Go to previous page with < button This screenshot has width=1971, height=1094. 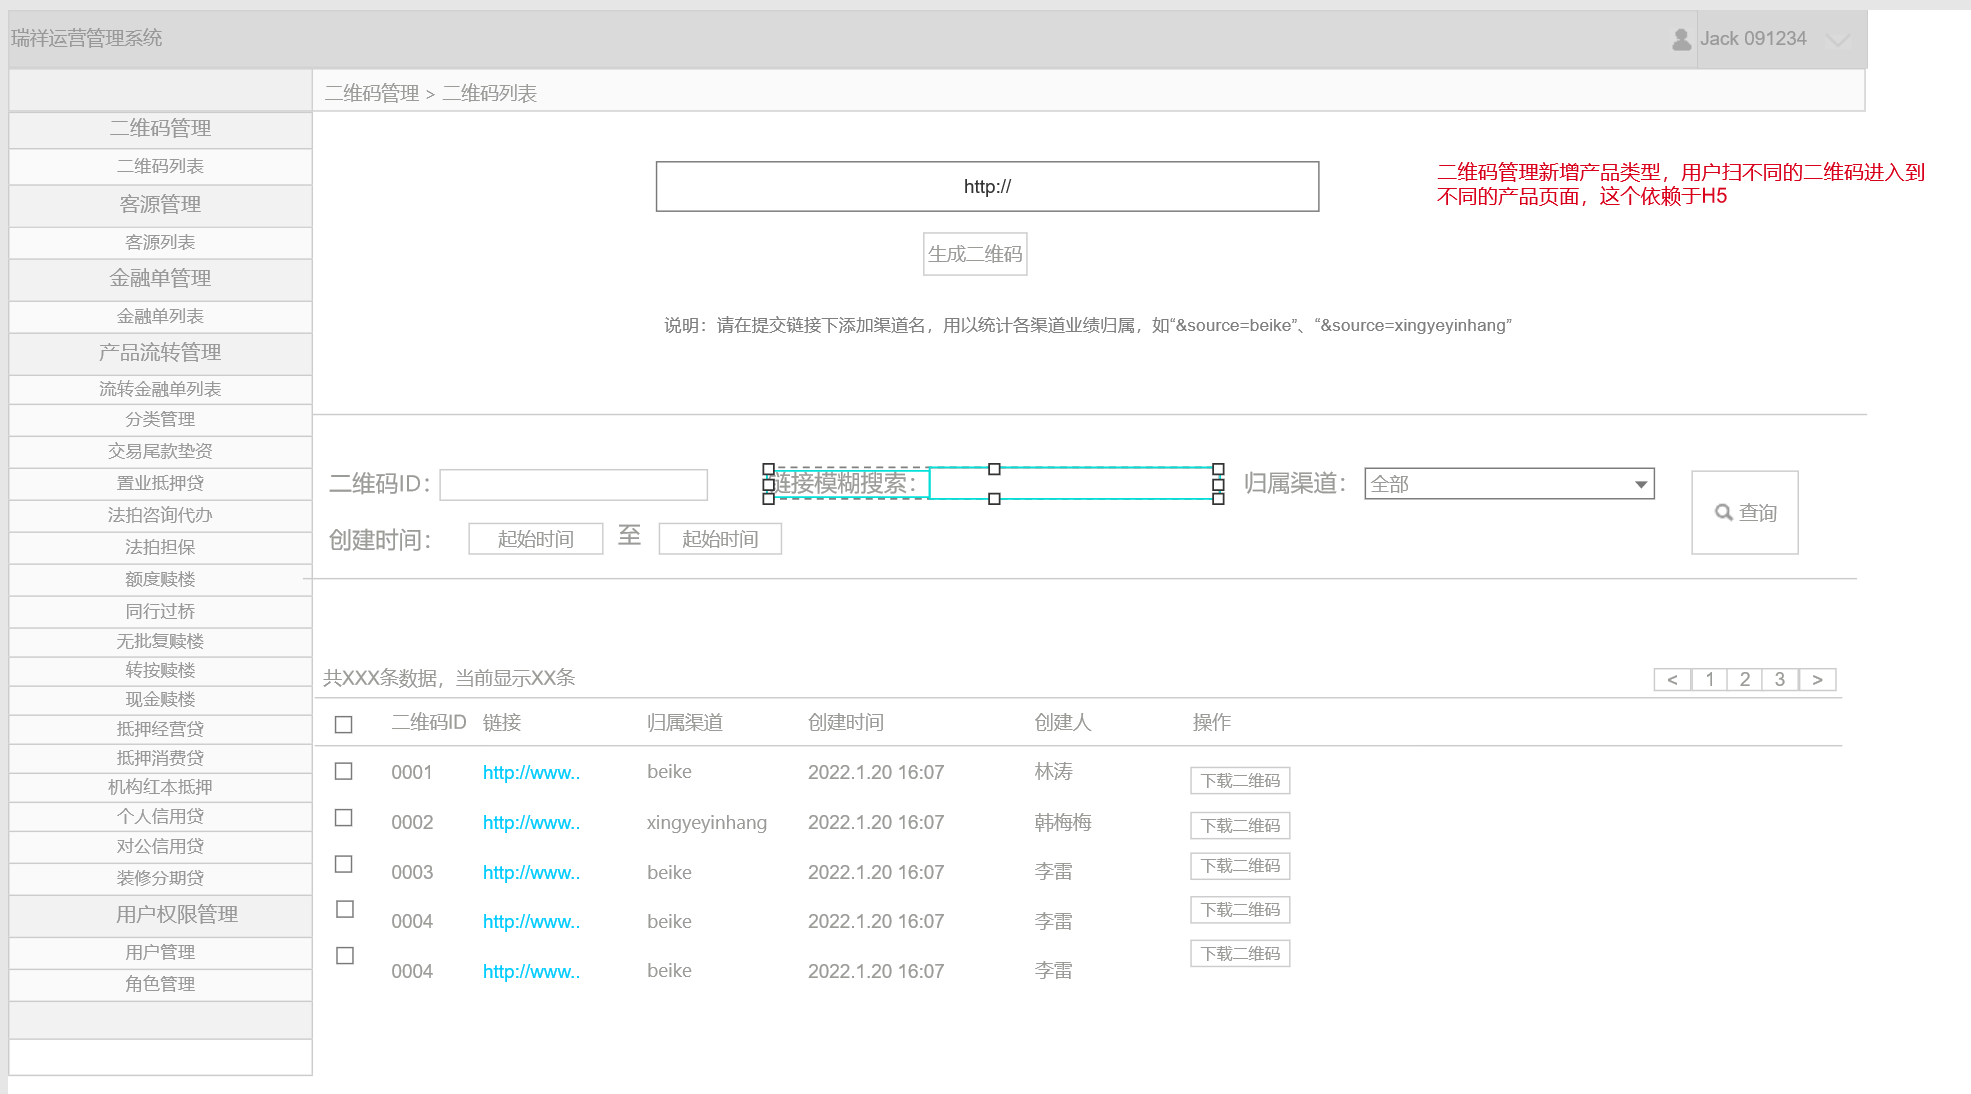1672,680
